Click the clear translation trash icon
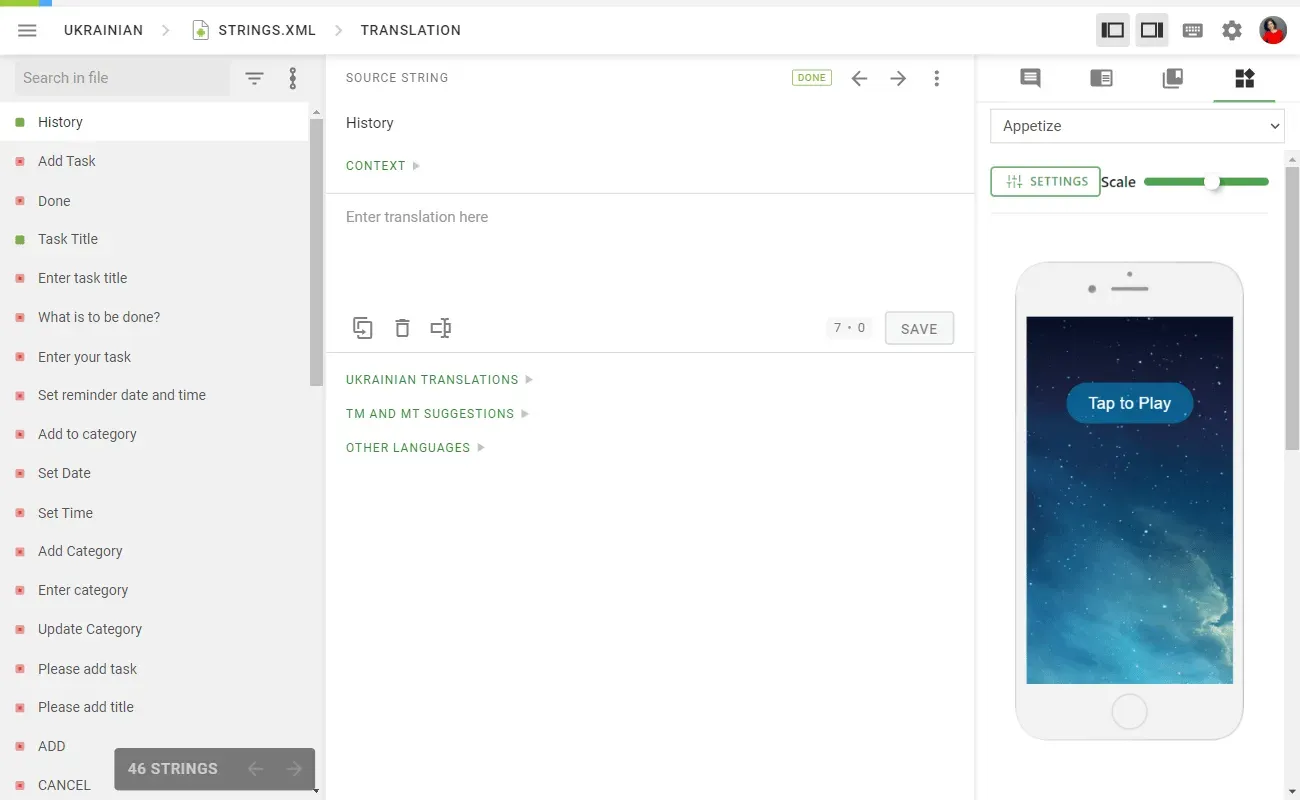Screen dimensions: 1300x800 pos(402,328)
